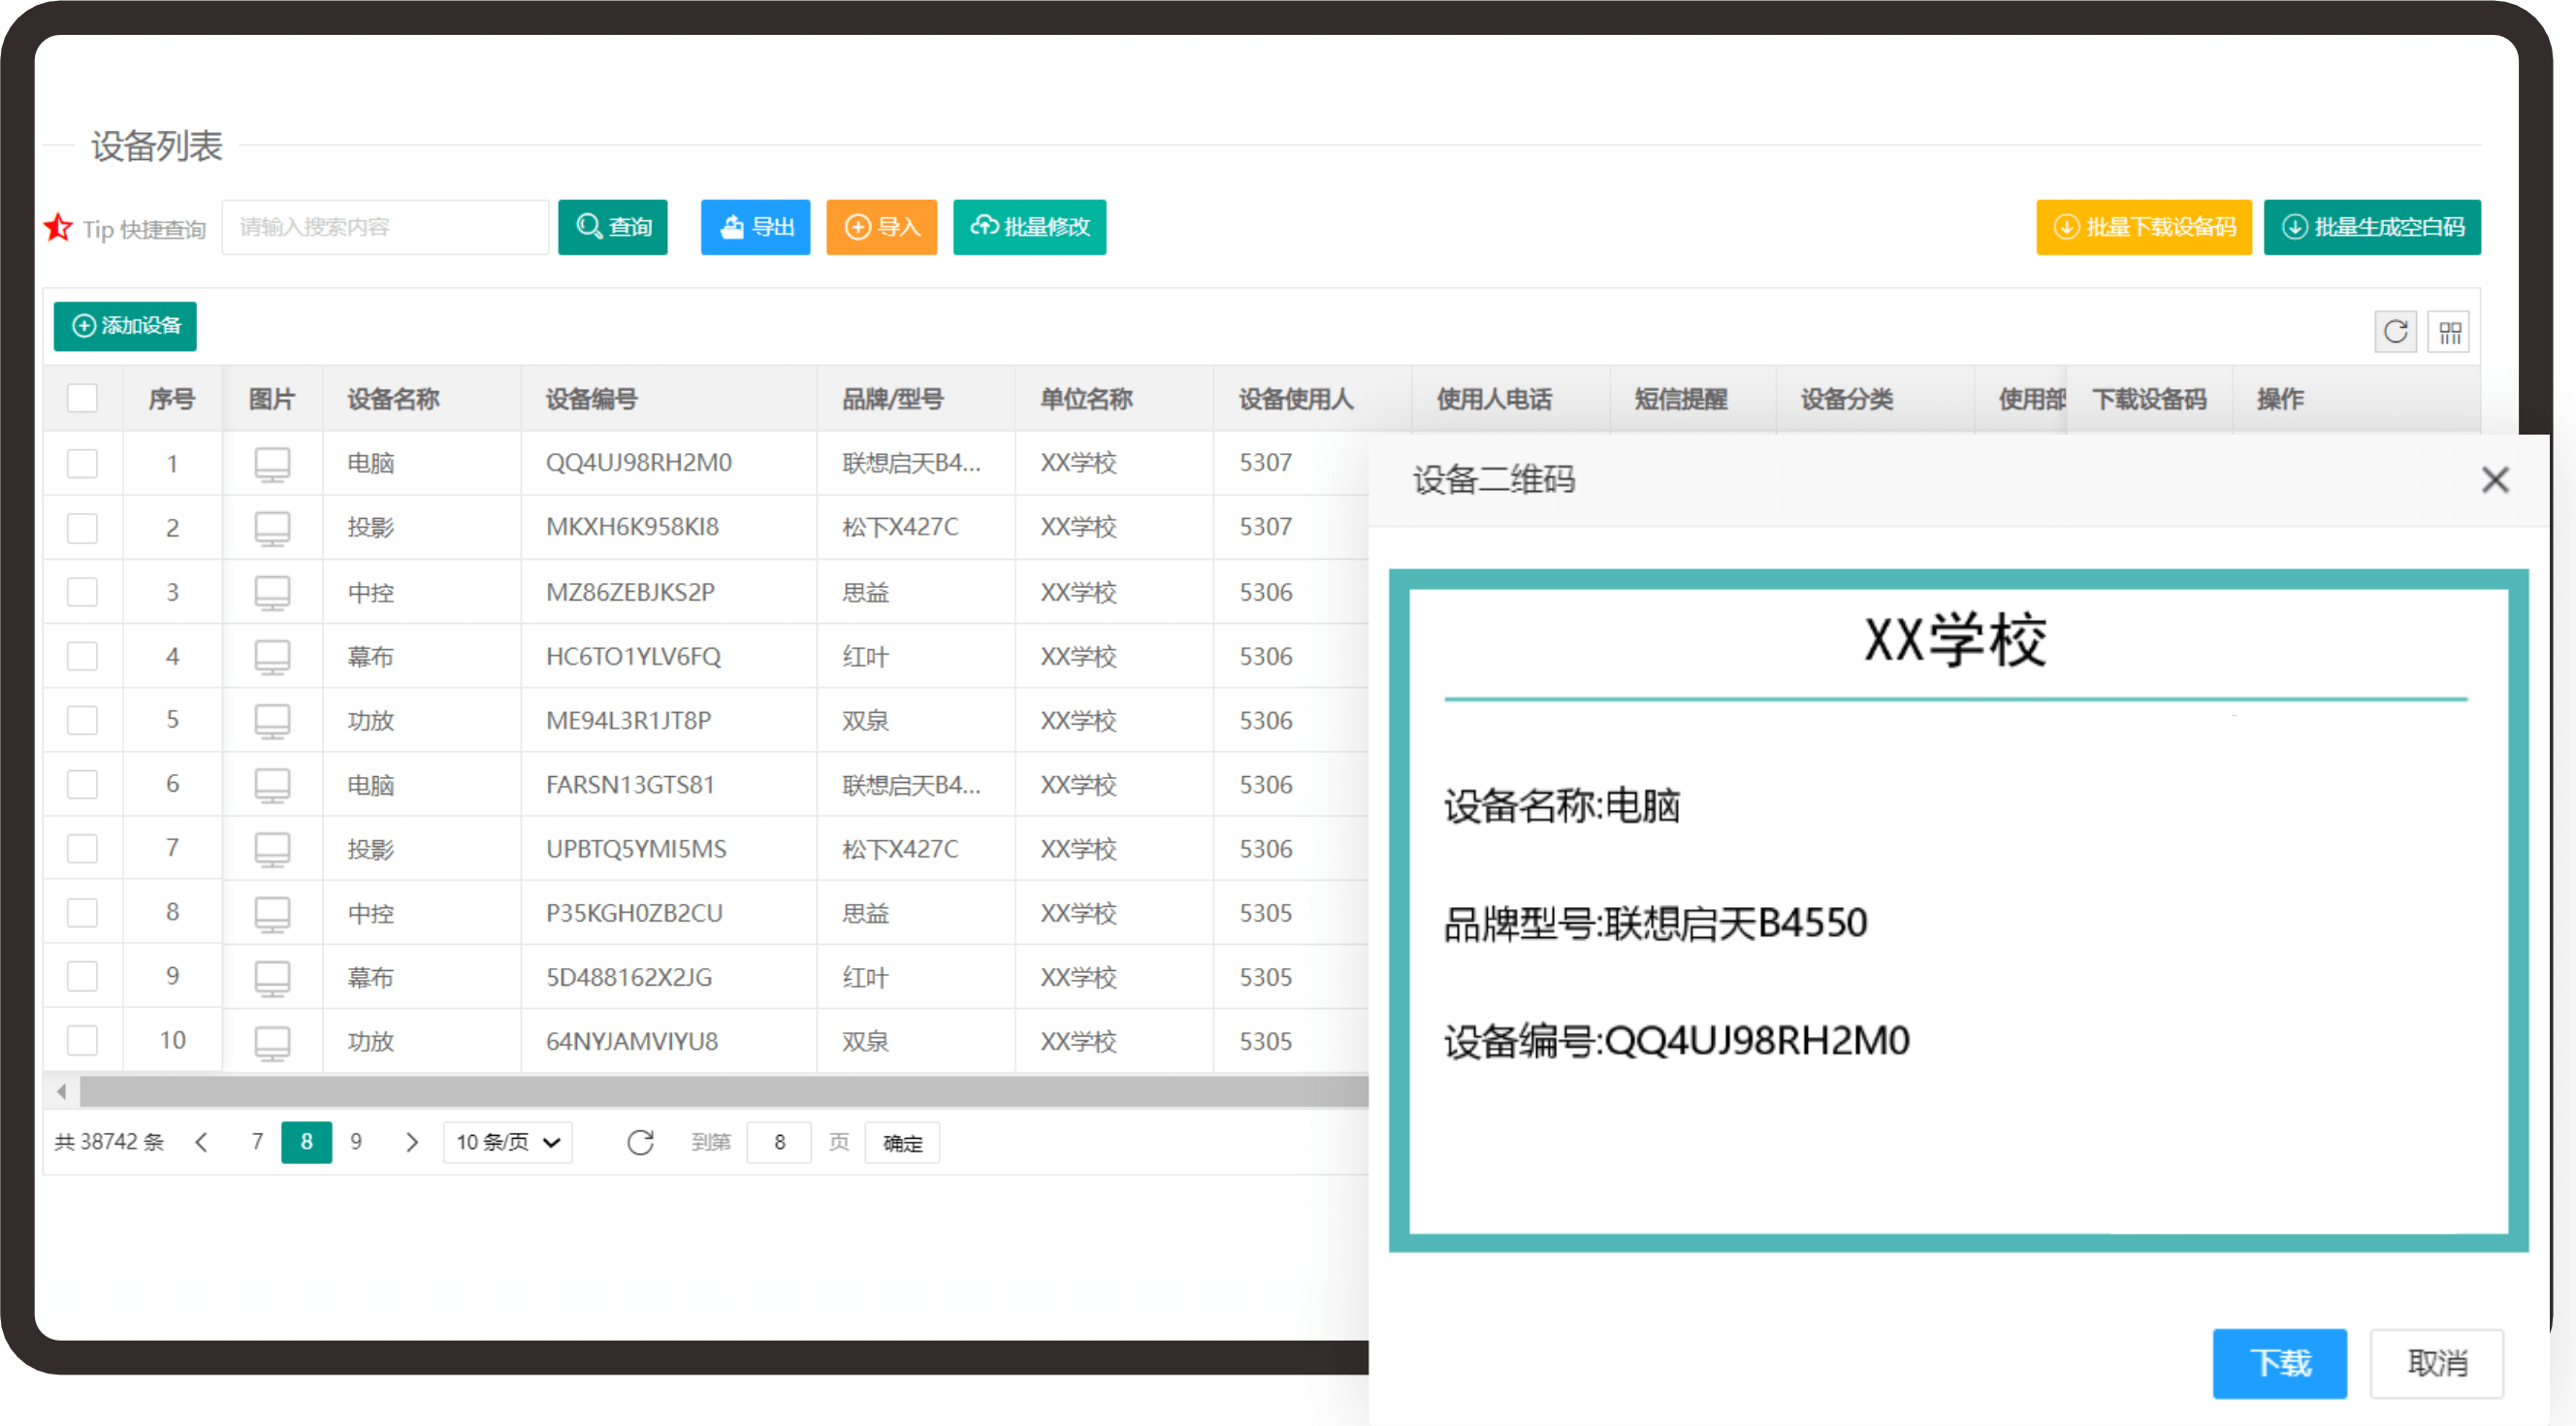Go to page 7
Image resolution: width=2576 pixels, height=1426 pixels.
coord(257,1142)
